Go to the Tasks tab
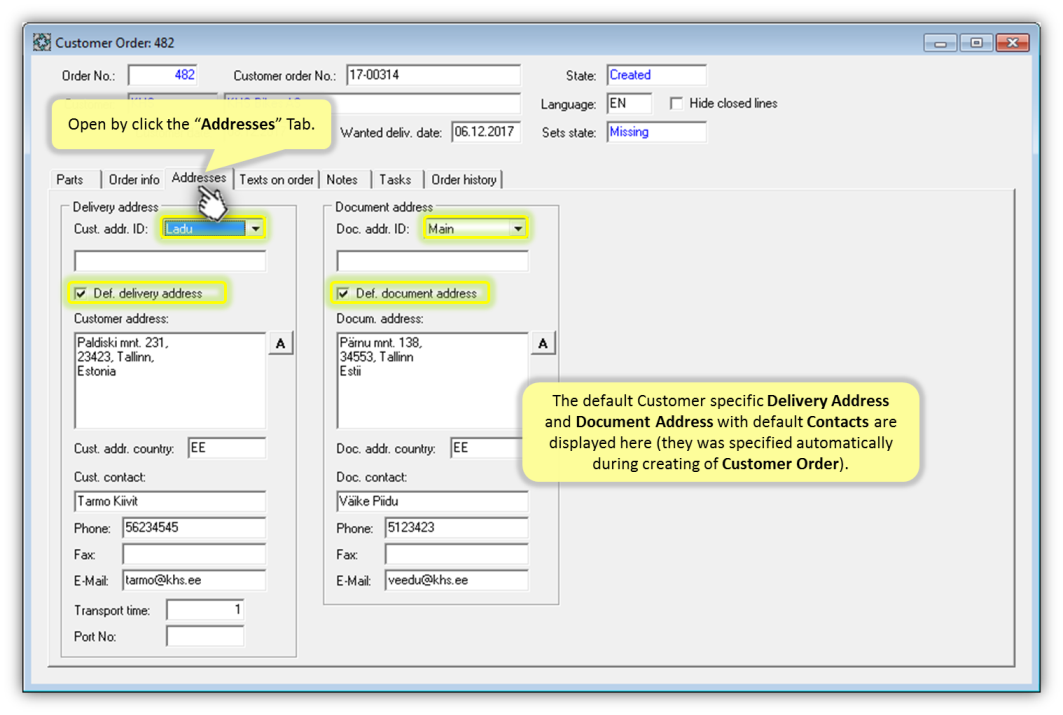The width and height of the screenshot is (1063, 715). 395,180
